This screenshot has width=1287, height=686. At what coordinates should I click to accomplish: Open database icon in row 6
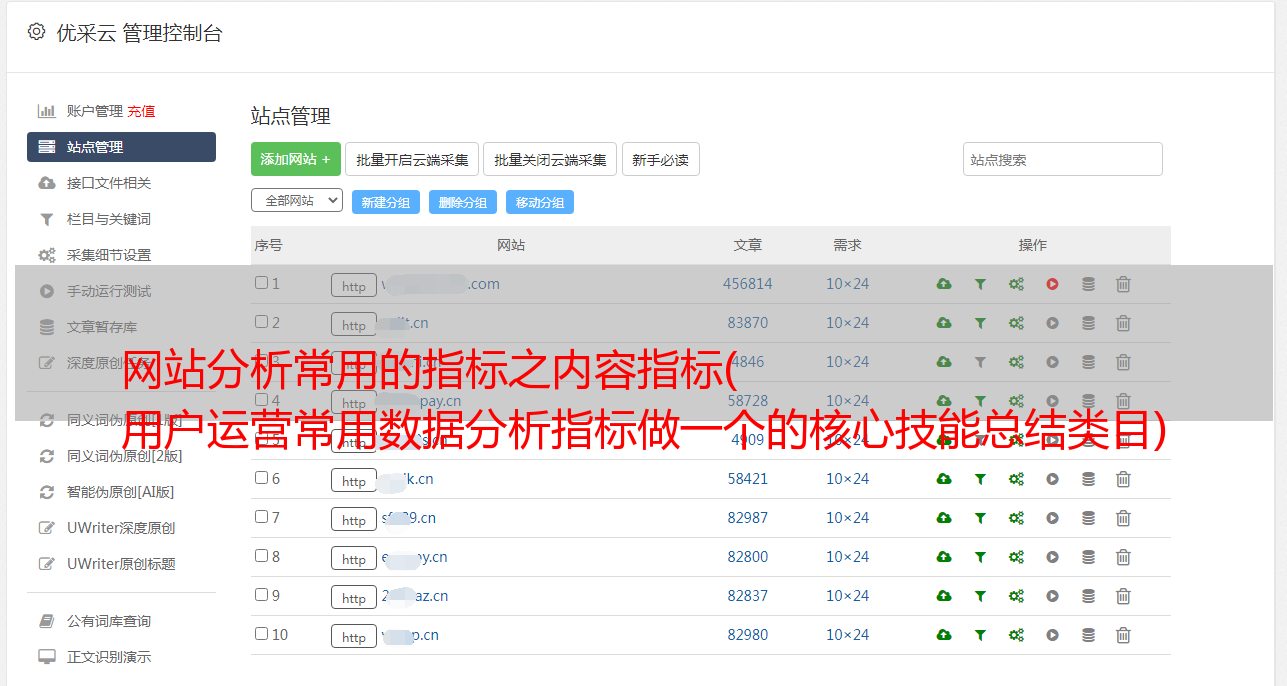pos(1088,479)
